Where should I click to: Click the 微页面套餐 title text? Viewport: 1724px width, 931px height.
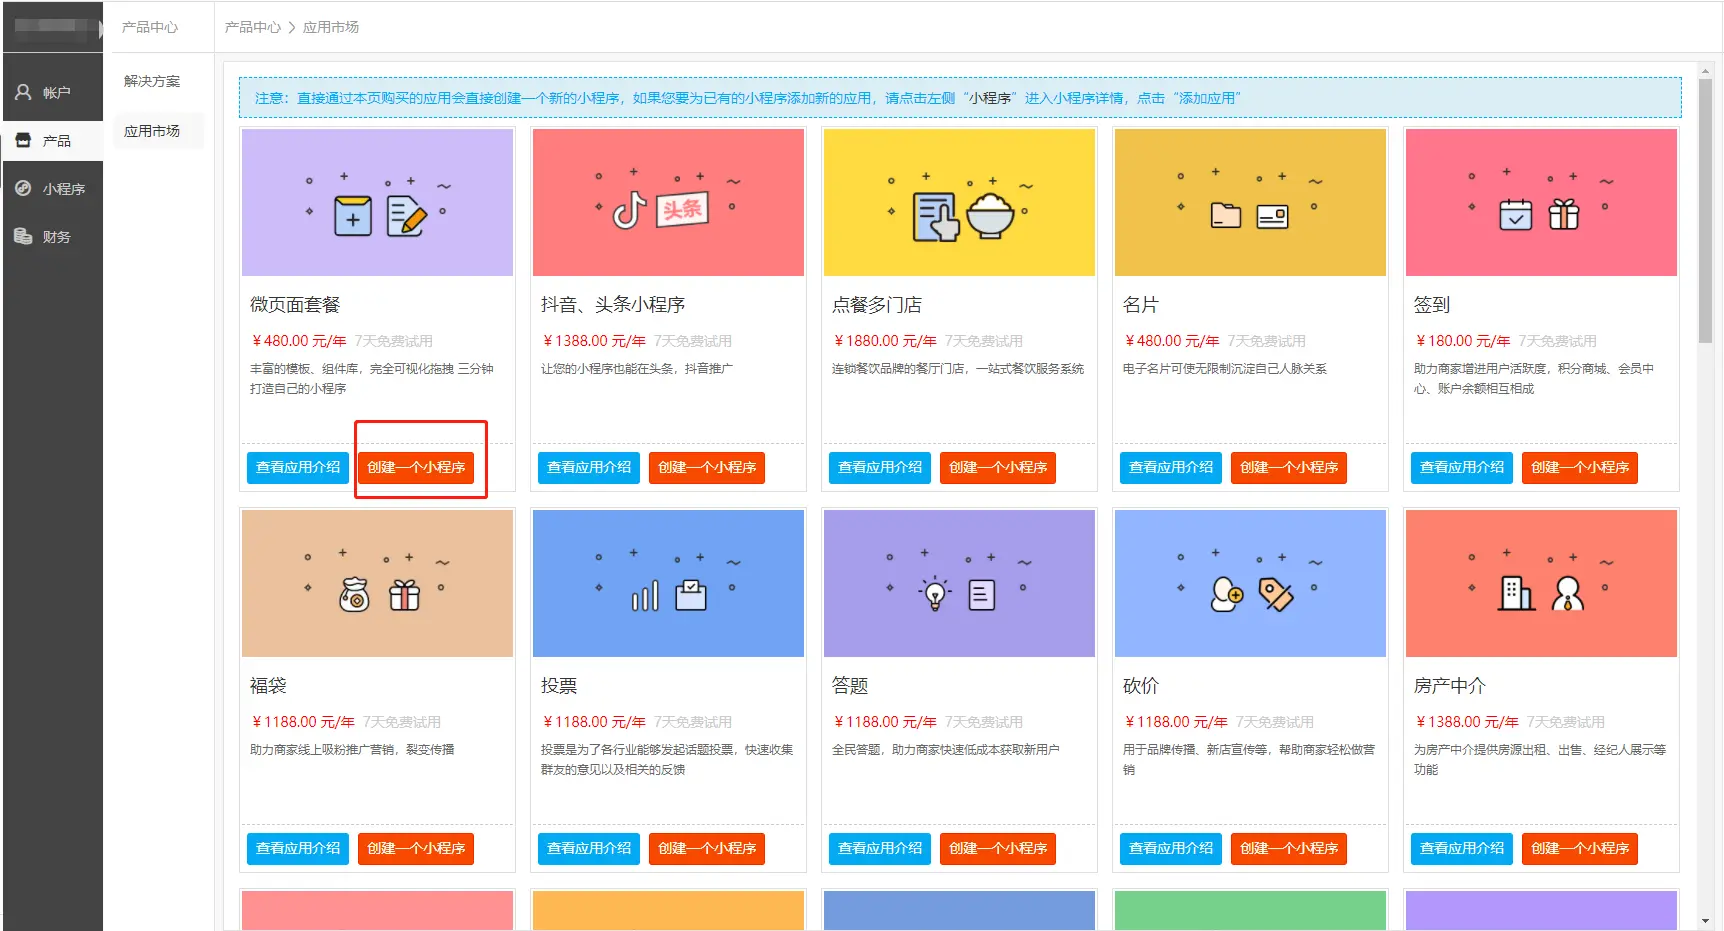click(295, 305)
